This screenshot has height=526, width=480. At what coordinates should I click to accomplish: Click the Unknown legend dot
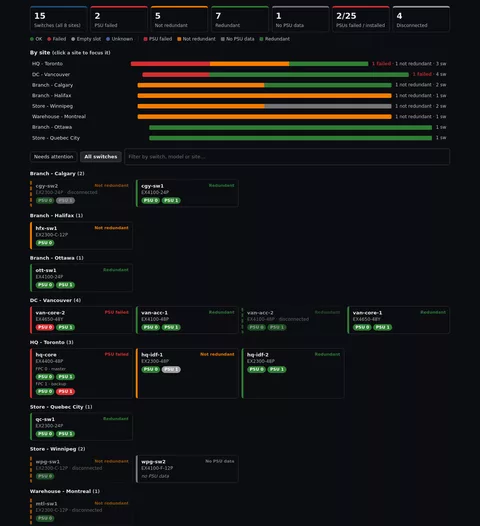point(108,39)
